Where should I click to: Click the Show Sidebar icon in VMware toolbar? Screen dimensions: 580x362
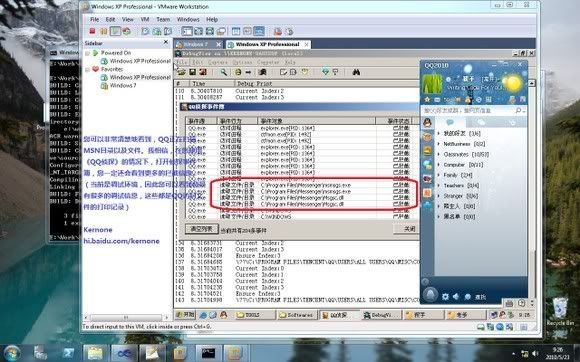187,31
